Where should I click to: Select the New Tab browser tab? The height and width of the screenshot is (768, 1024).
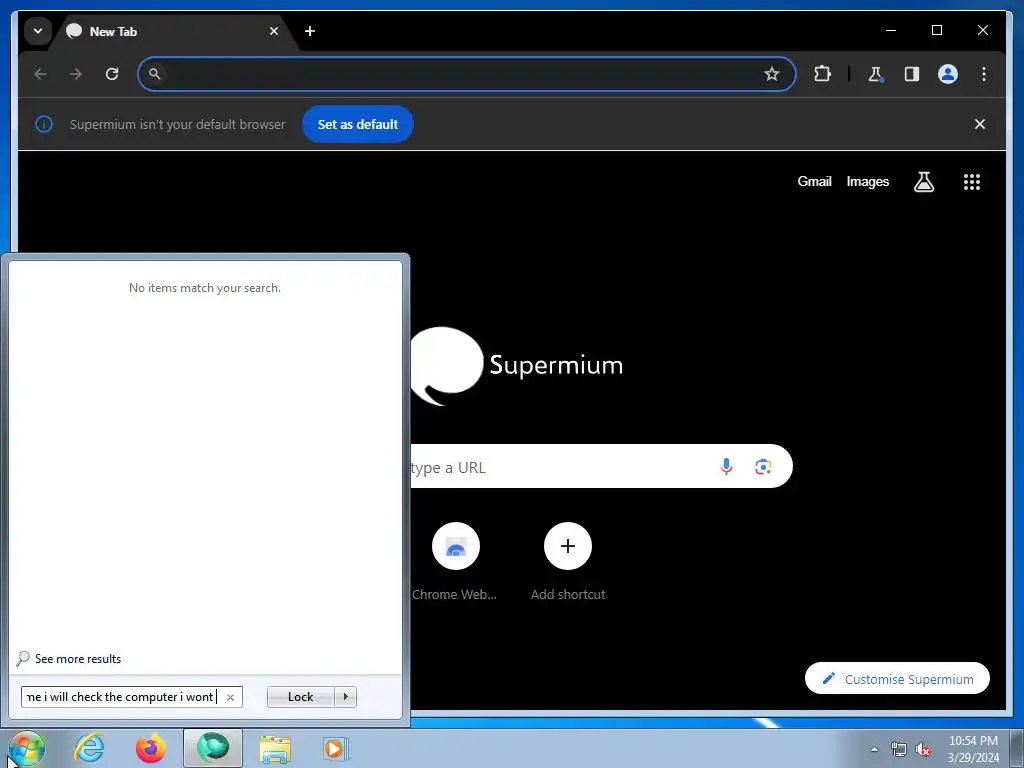point(171,31)
